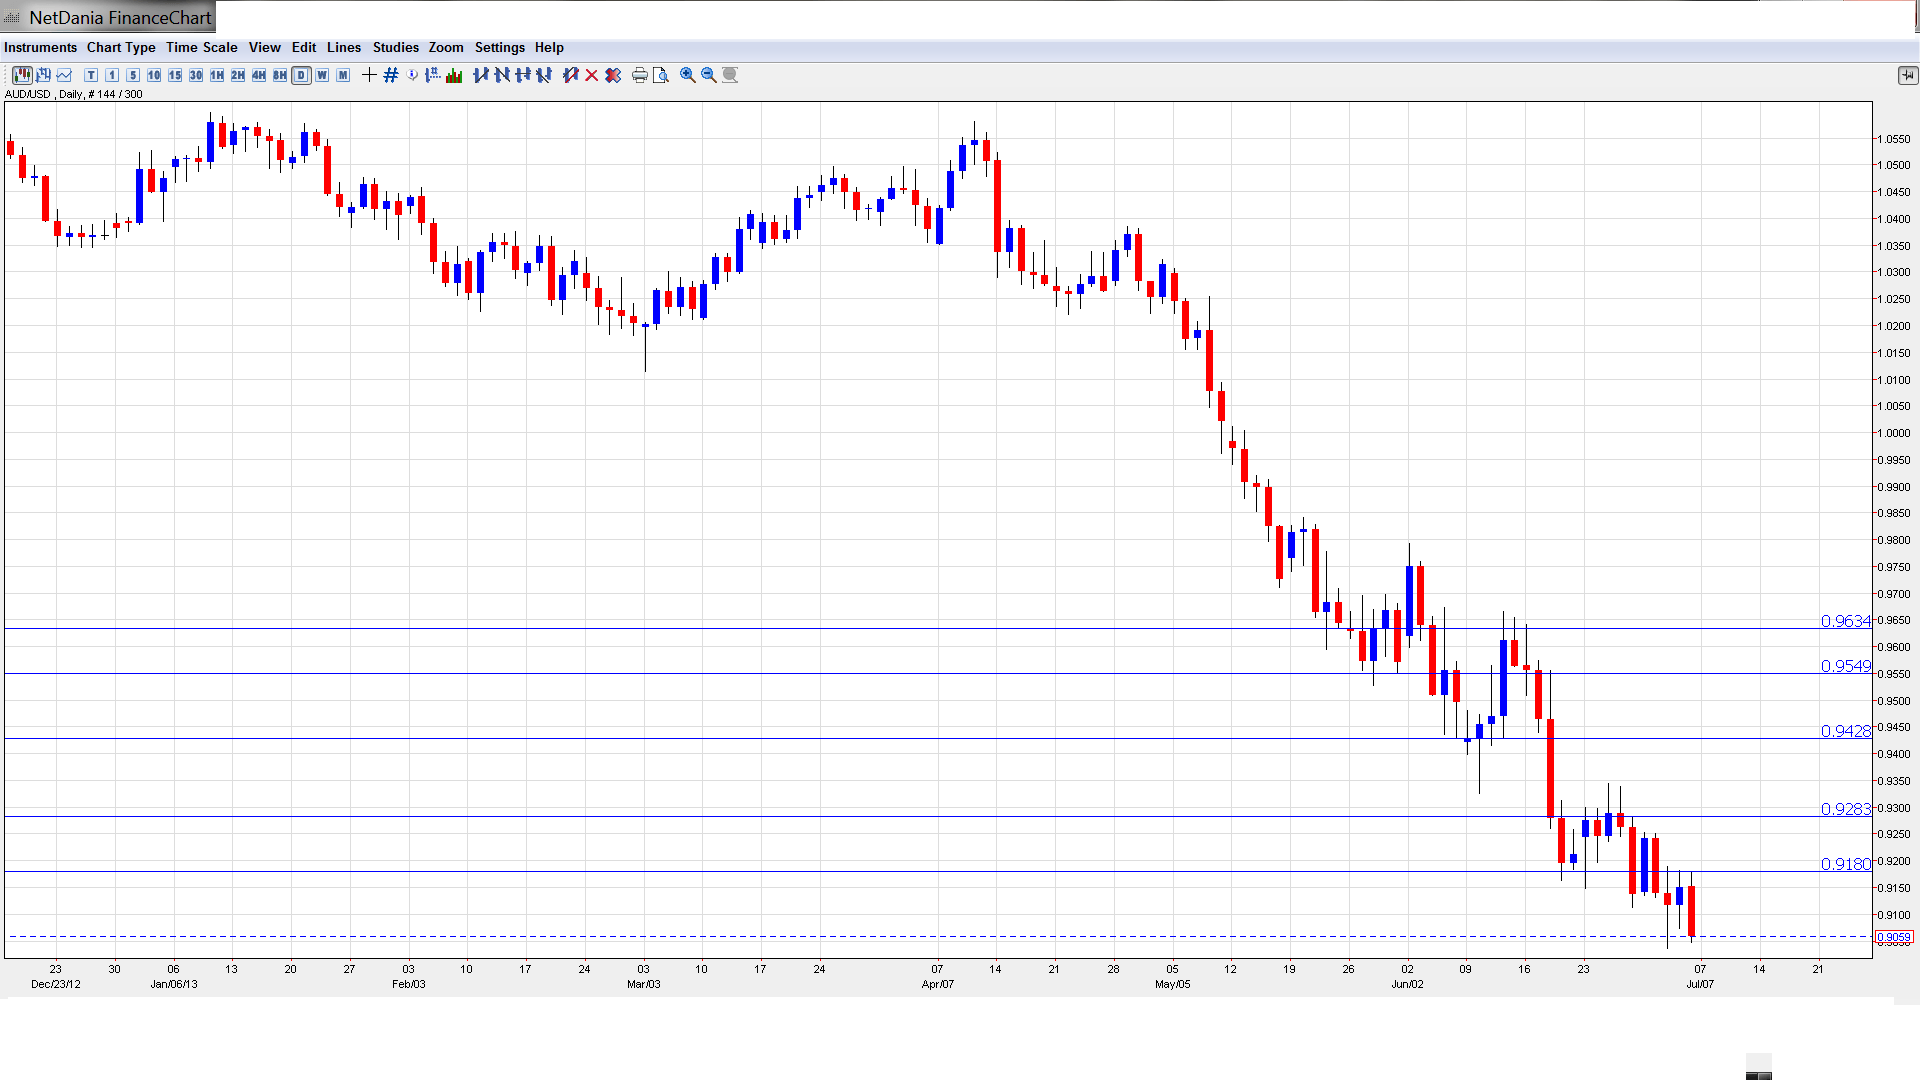Delete all lines with red double-X icon

[613, 75]
